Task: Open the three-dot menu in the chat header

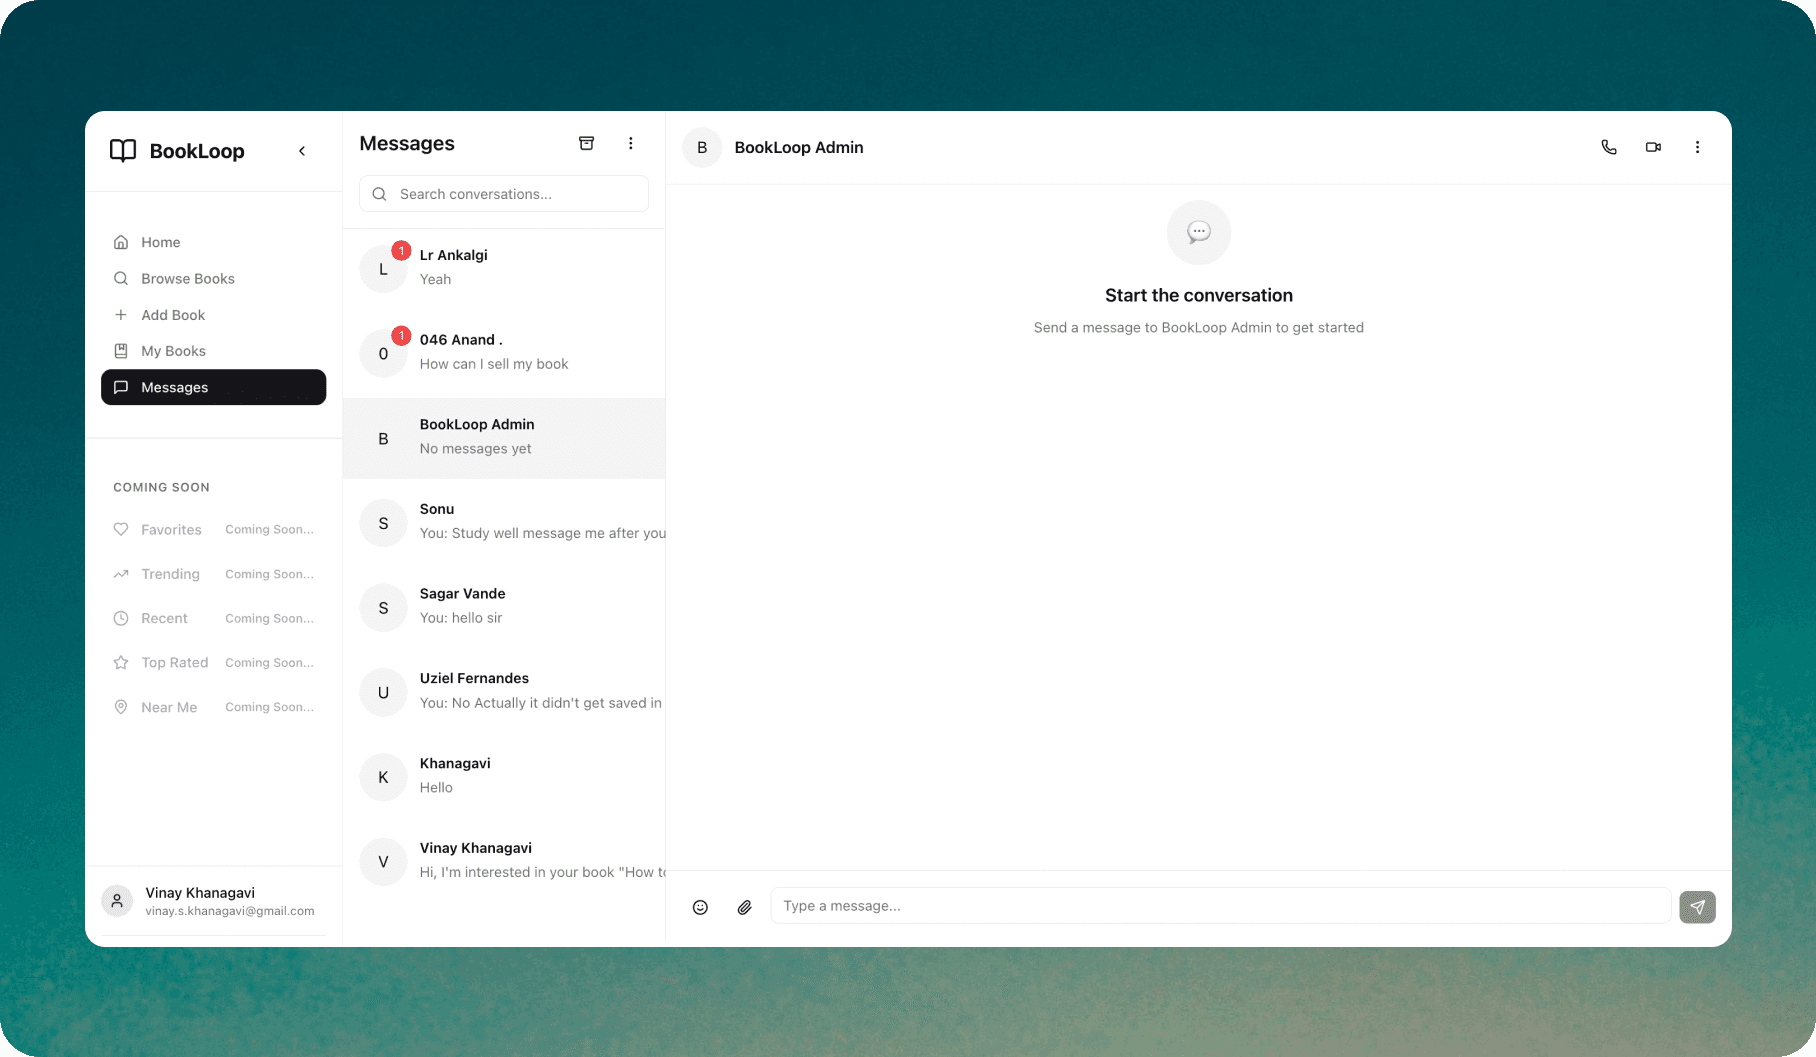Action: click(x=1697, y=147)
